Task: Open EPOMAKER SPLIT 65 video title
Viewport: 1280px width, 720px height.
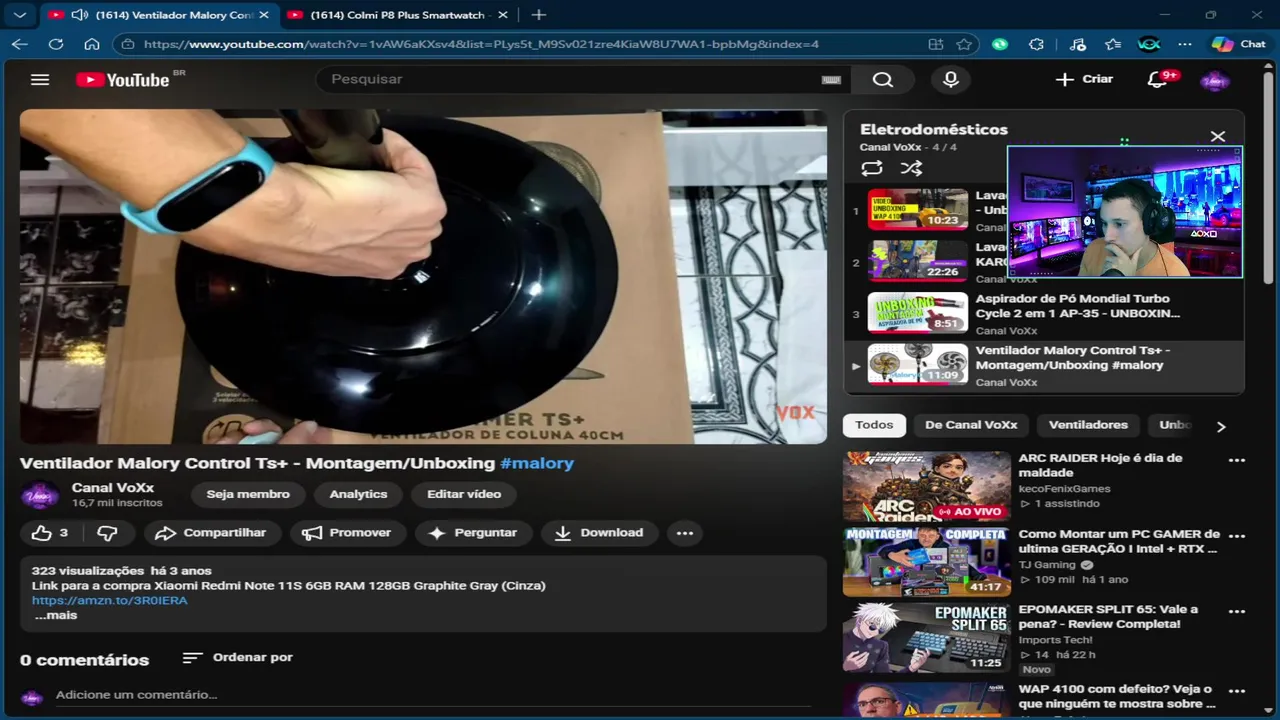Action: point(1107,616)
